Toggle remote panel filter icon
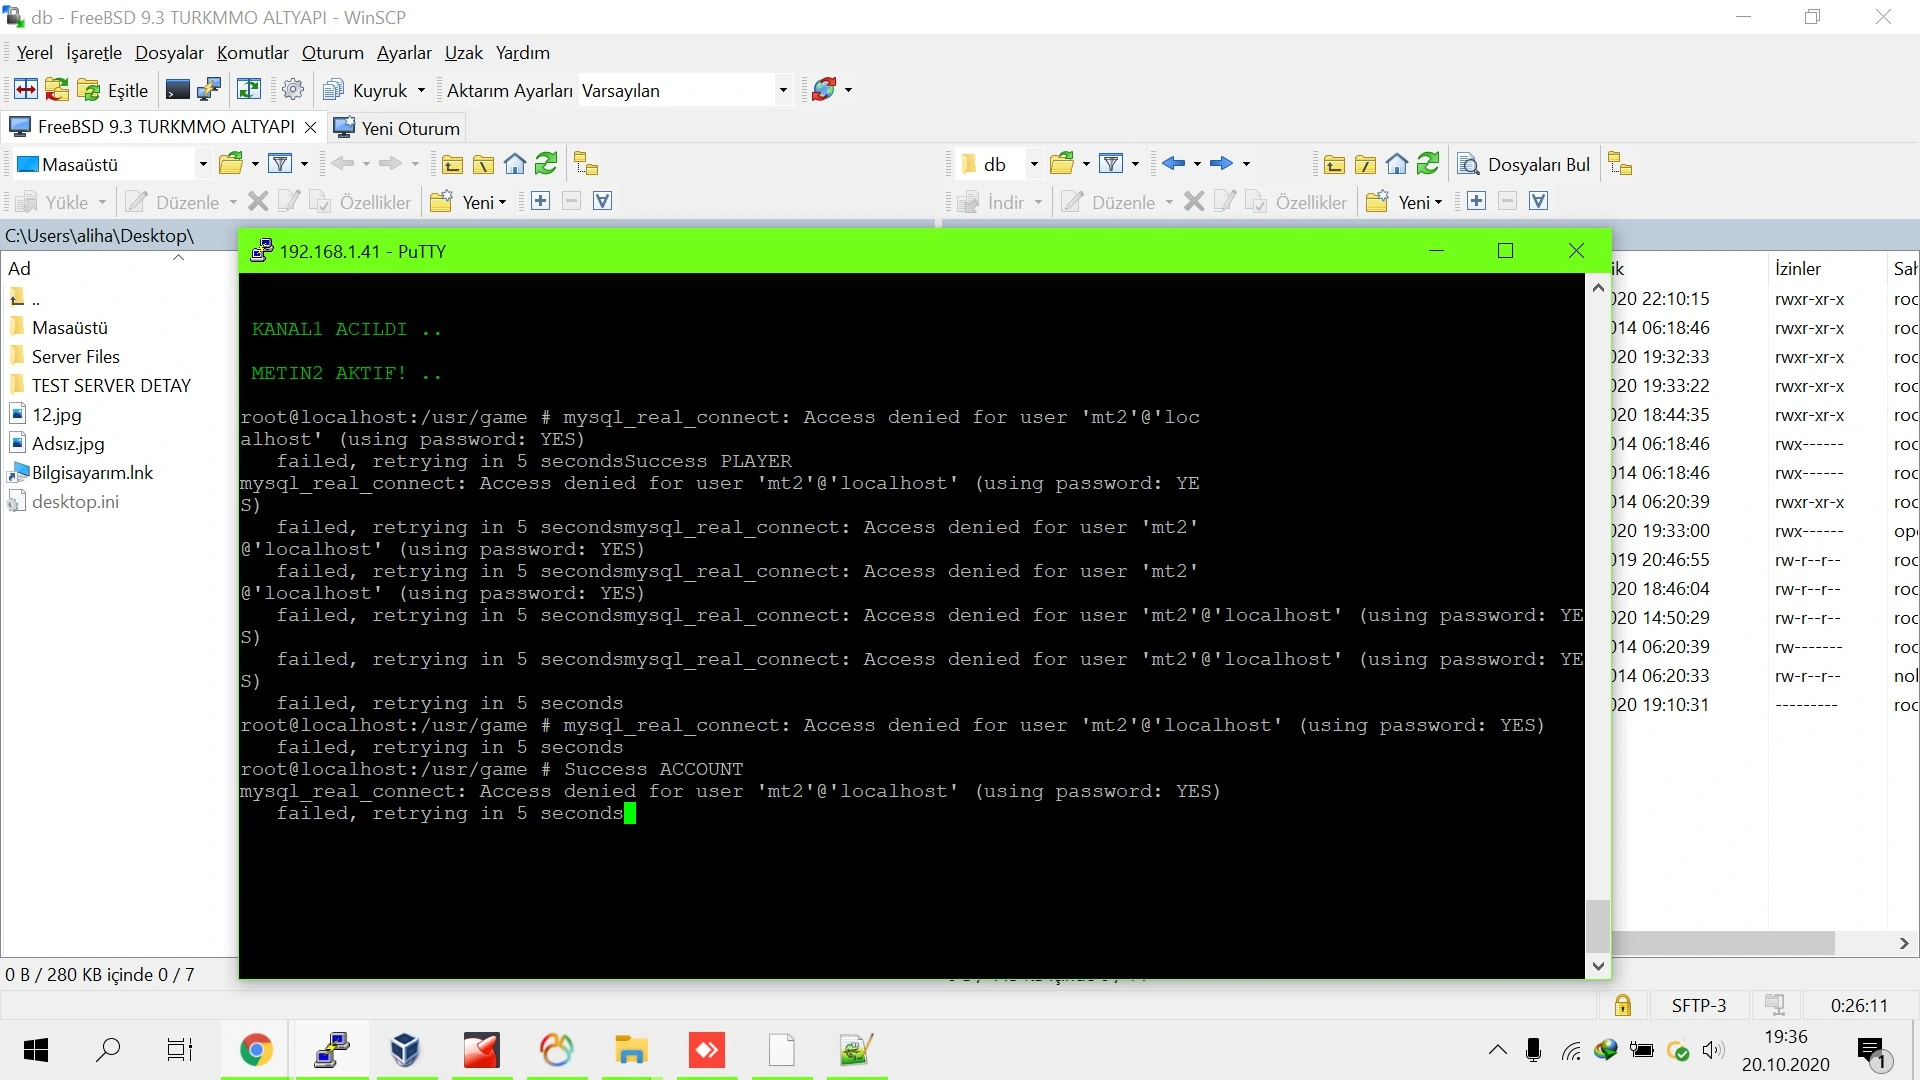1920x1080 pixels. pyautogui.click(x=1111, y=164)
